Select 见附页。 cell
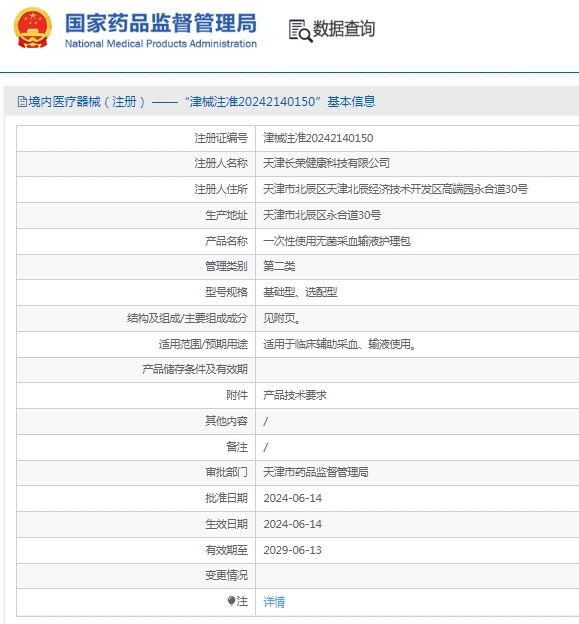This screenshot has height=624, width=579. (282, 318)
